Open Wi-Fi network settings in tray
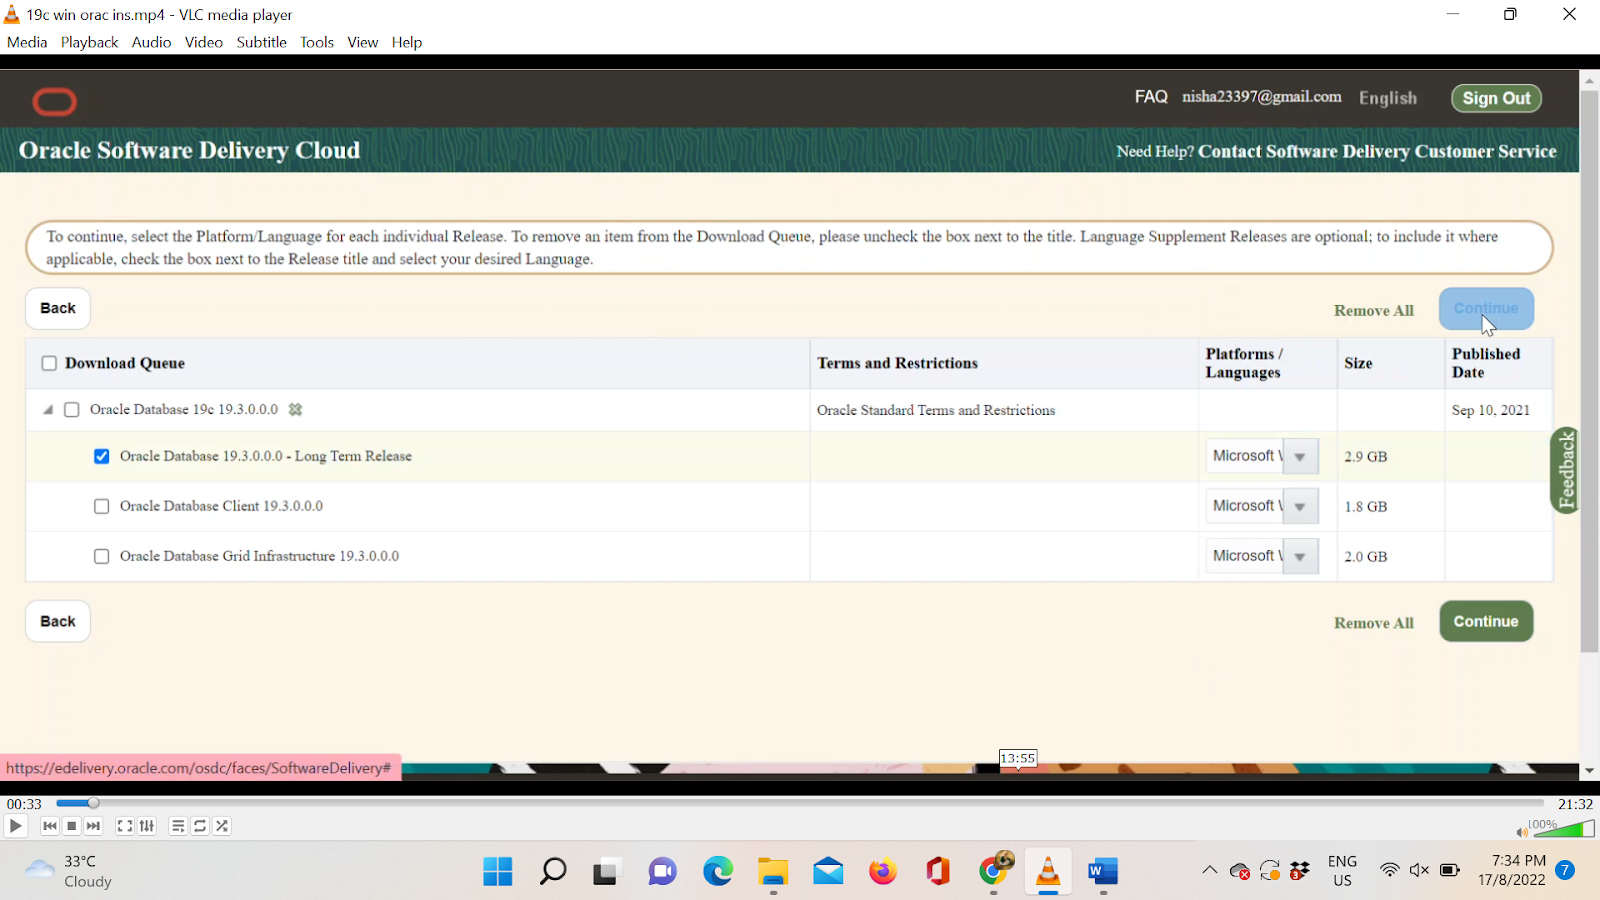Screen dimensions: 1600x900 [1389, 870]
